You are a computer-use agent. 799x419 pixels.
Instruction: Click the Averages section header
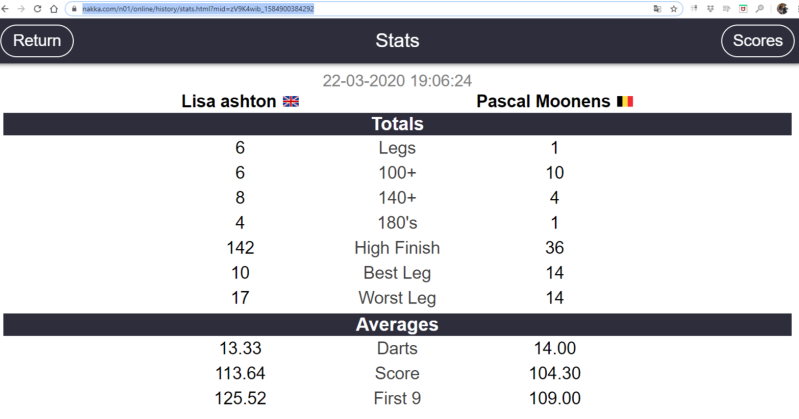(x=397, y=324)
